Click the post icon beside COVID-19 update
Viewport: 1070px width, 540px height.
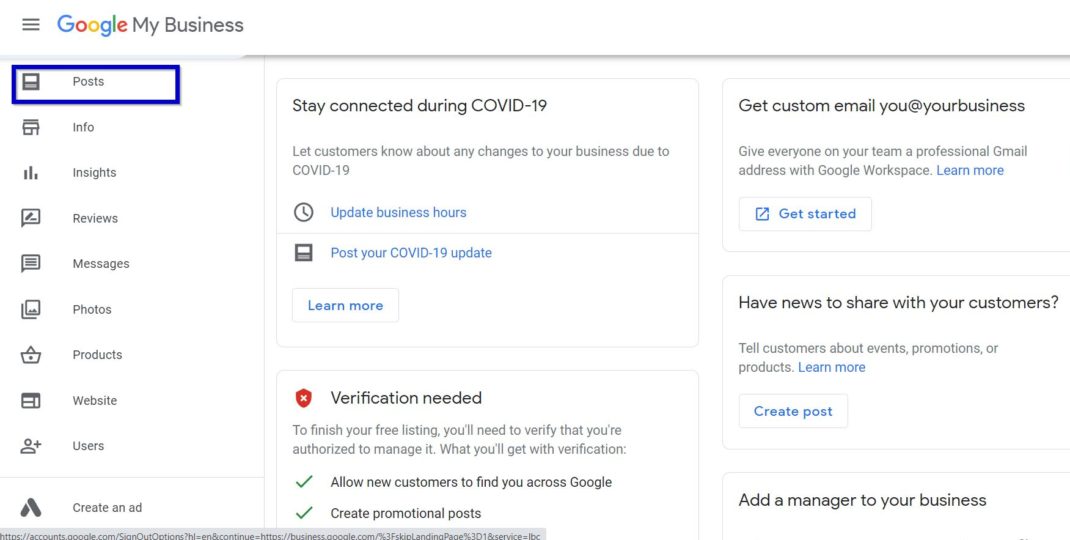click(x=304, y=253)
